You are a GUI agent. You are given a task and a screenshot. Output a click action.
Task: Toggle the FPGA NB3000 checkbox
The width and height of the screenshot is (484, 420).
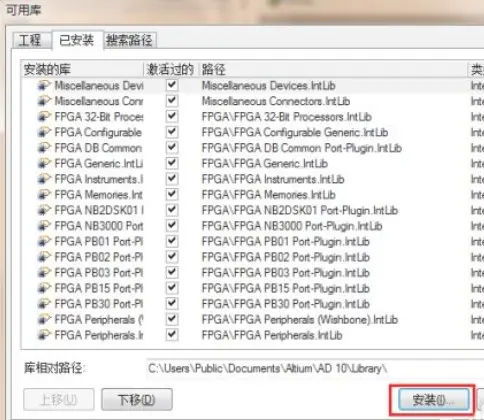point(172,226)
